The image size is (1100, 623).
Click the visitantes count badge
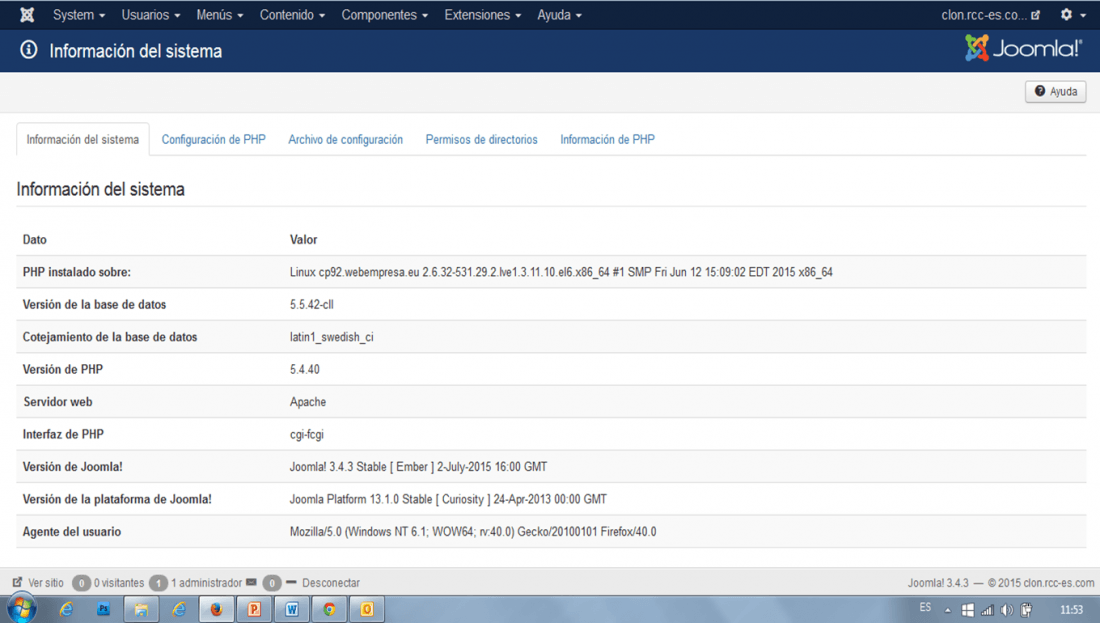click(x=81, y=583)
